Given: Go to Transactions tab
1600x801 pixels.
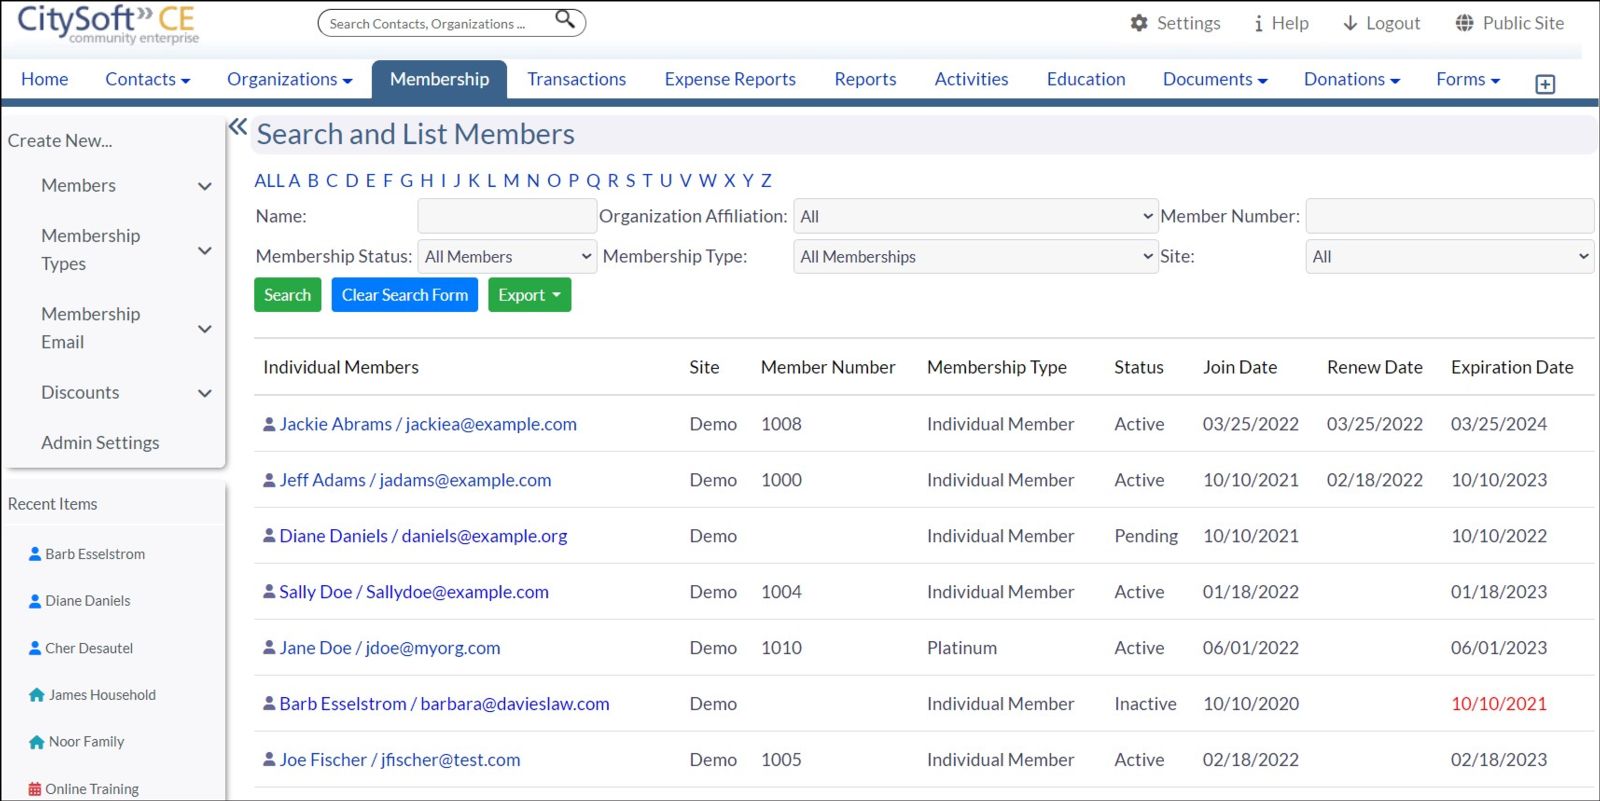Looking at the screenshot, I should [577, 79].
